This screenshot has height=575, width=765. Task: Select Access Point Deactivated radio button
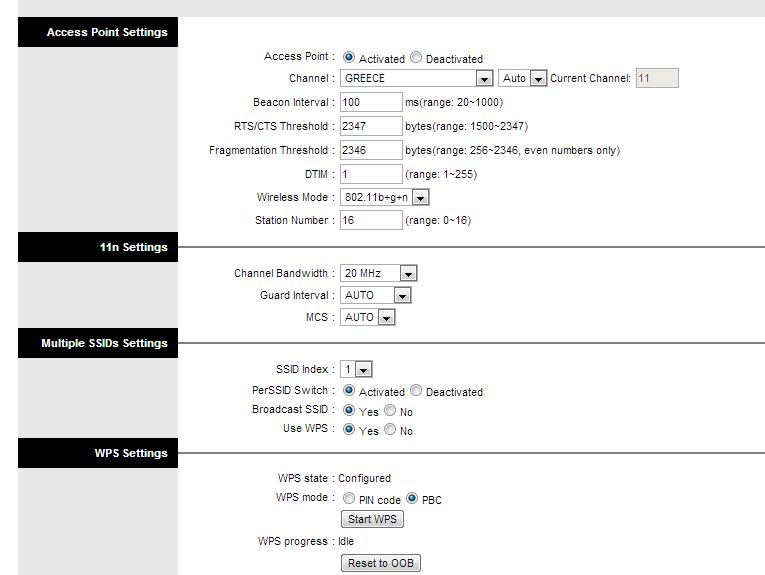pos(416,58)
